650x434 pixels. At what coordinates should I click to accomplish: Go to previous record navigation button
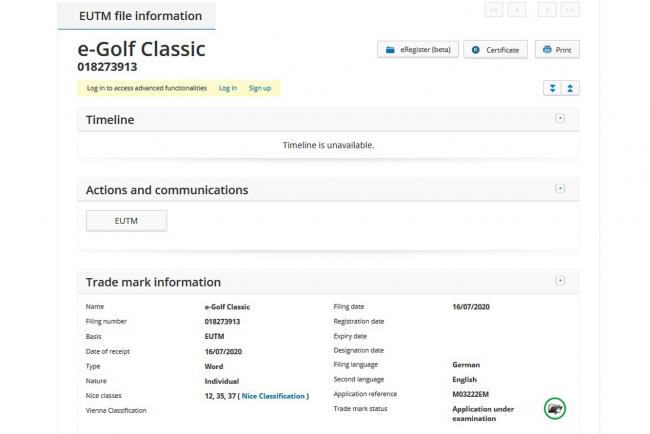point(517,10)
